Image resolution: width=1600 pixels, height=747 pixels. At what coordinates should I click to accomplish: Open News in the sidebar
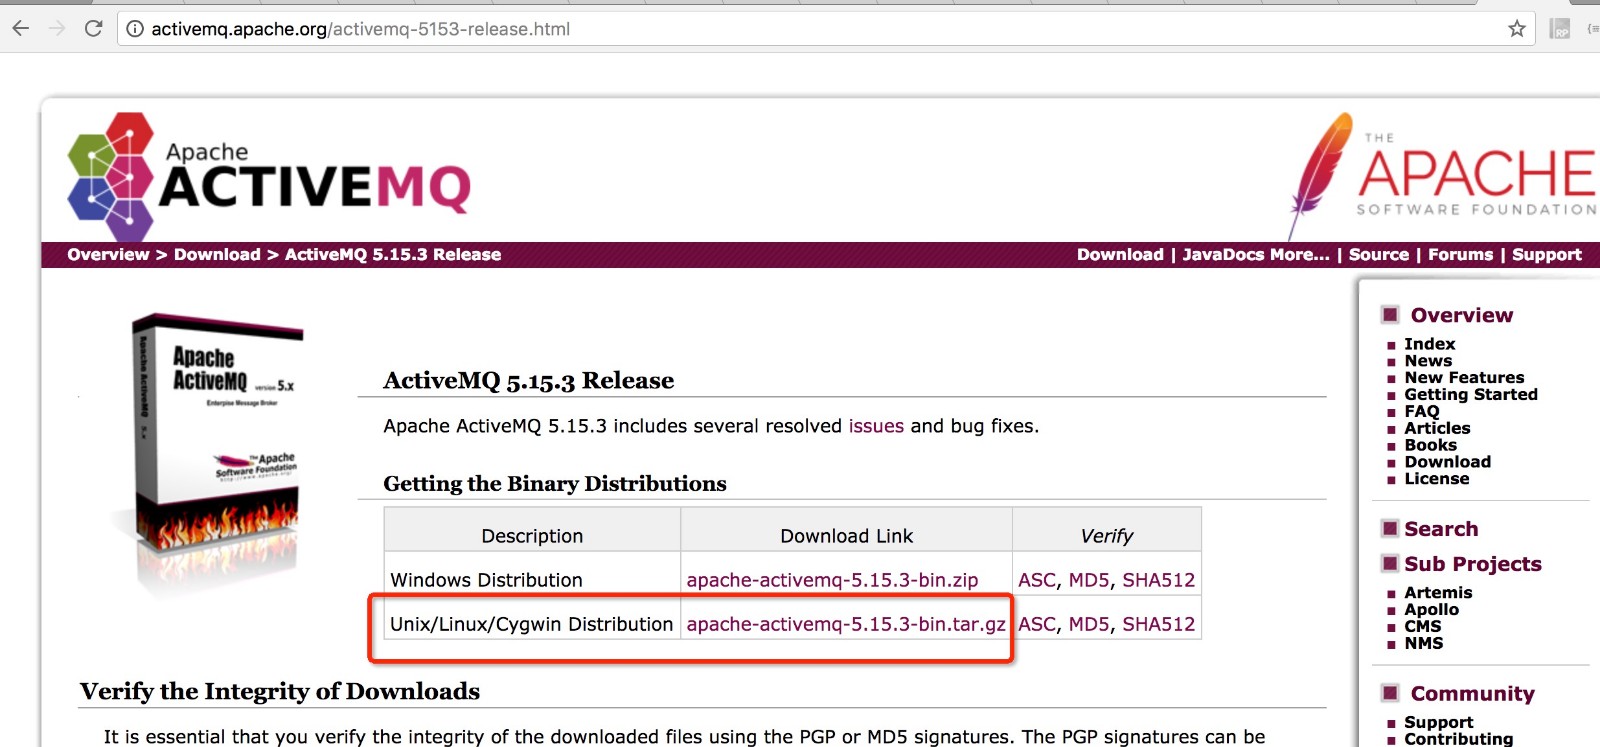[x=1428, y=361]
